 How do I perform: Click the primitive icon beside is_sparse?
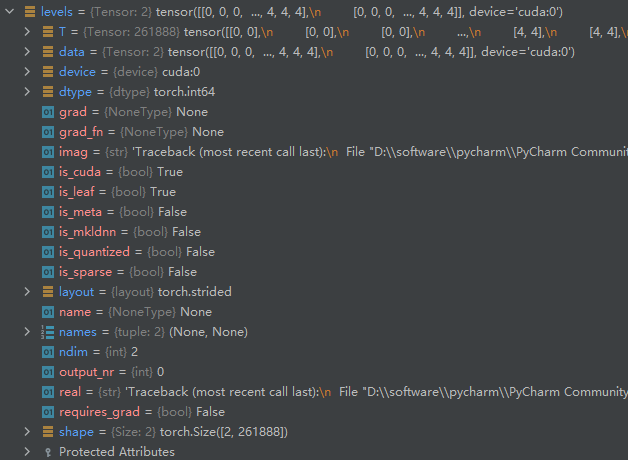[x=48, y=272]
